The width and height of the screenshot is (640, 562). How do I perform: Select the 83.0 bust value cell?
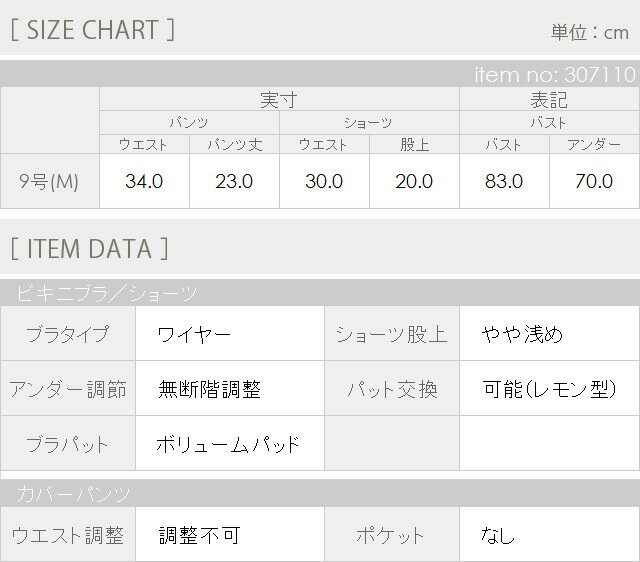click(504, 181)
